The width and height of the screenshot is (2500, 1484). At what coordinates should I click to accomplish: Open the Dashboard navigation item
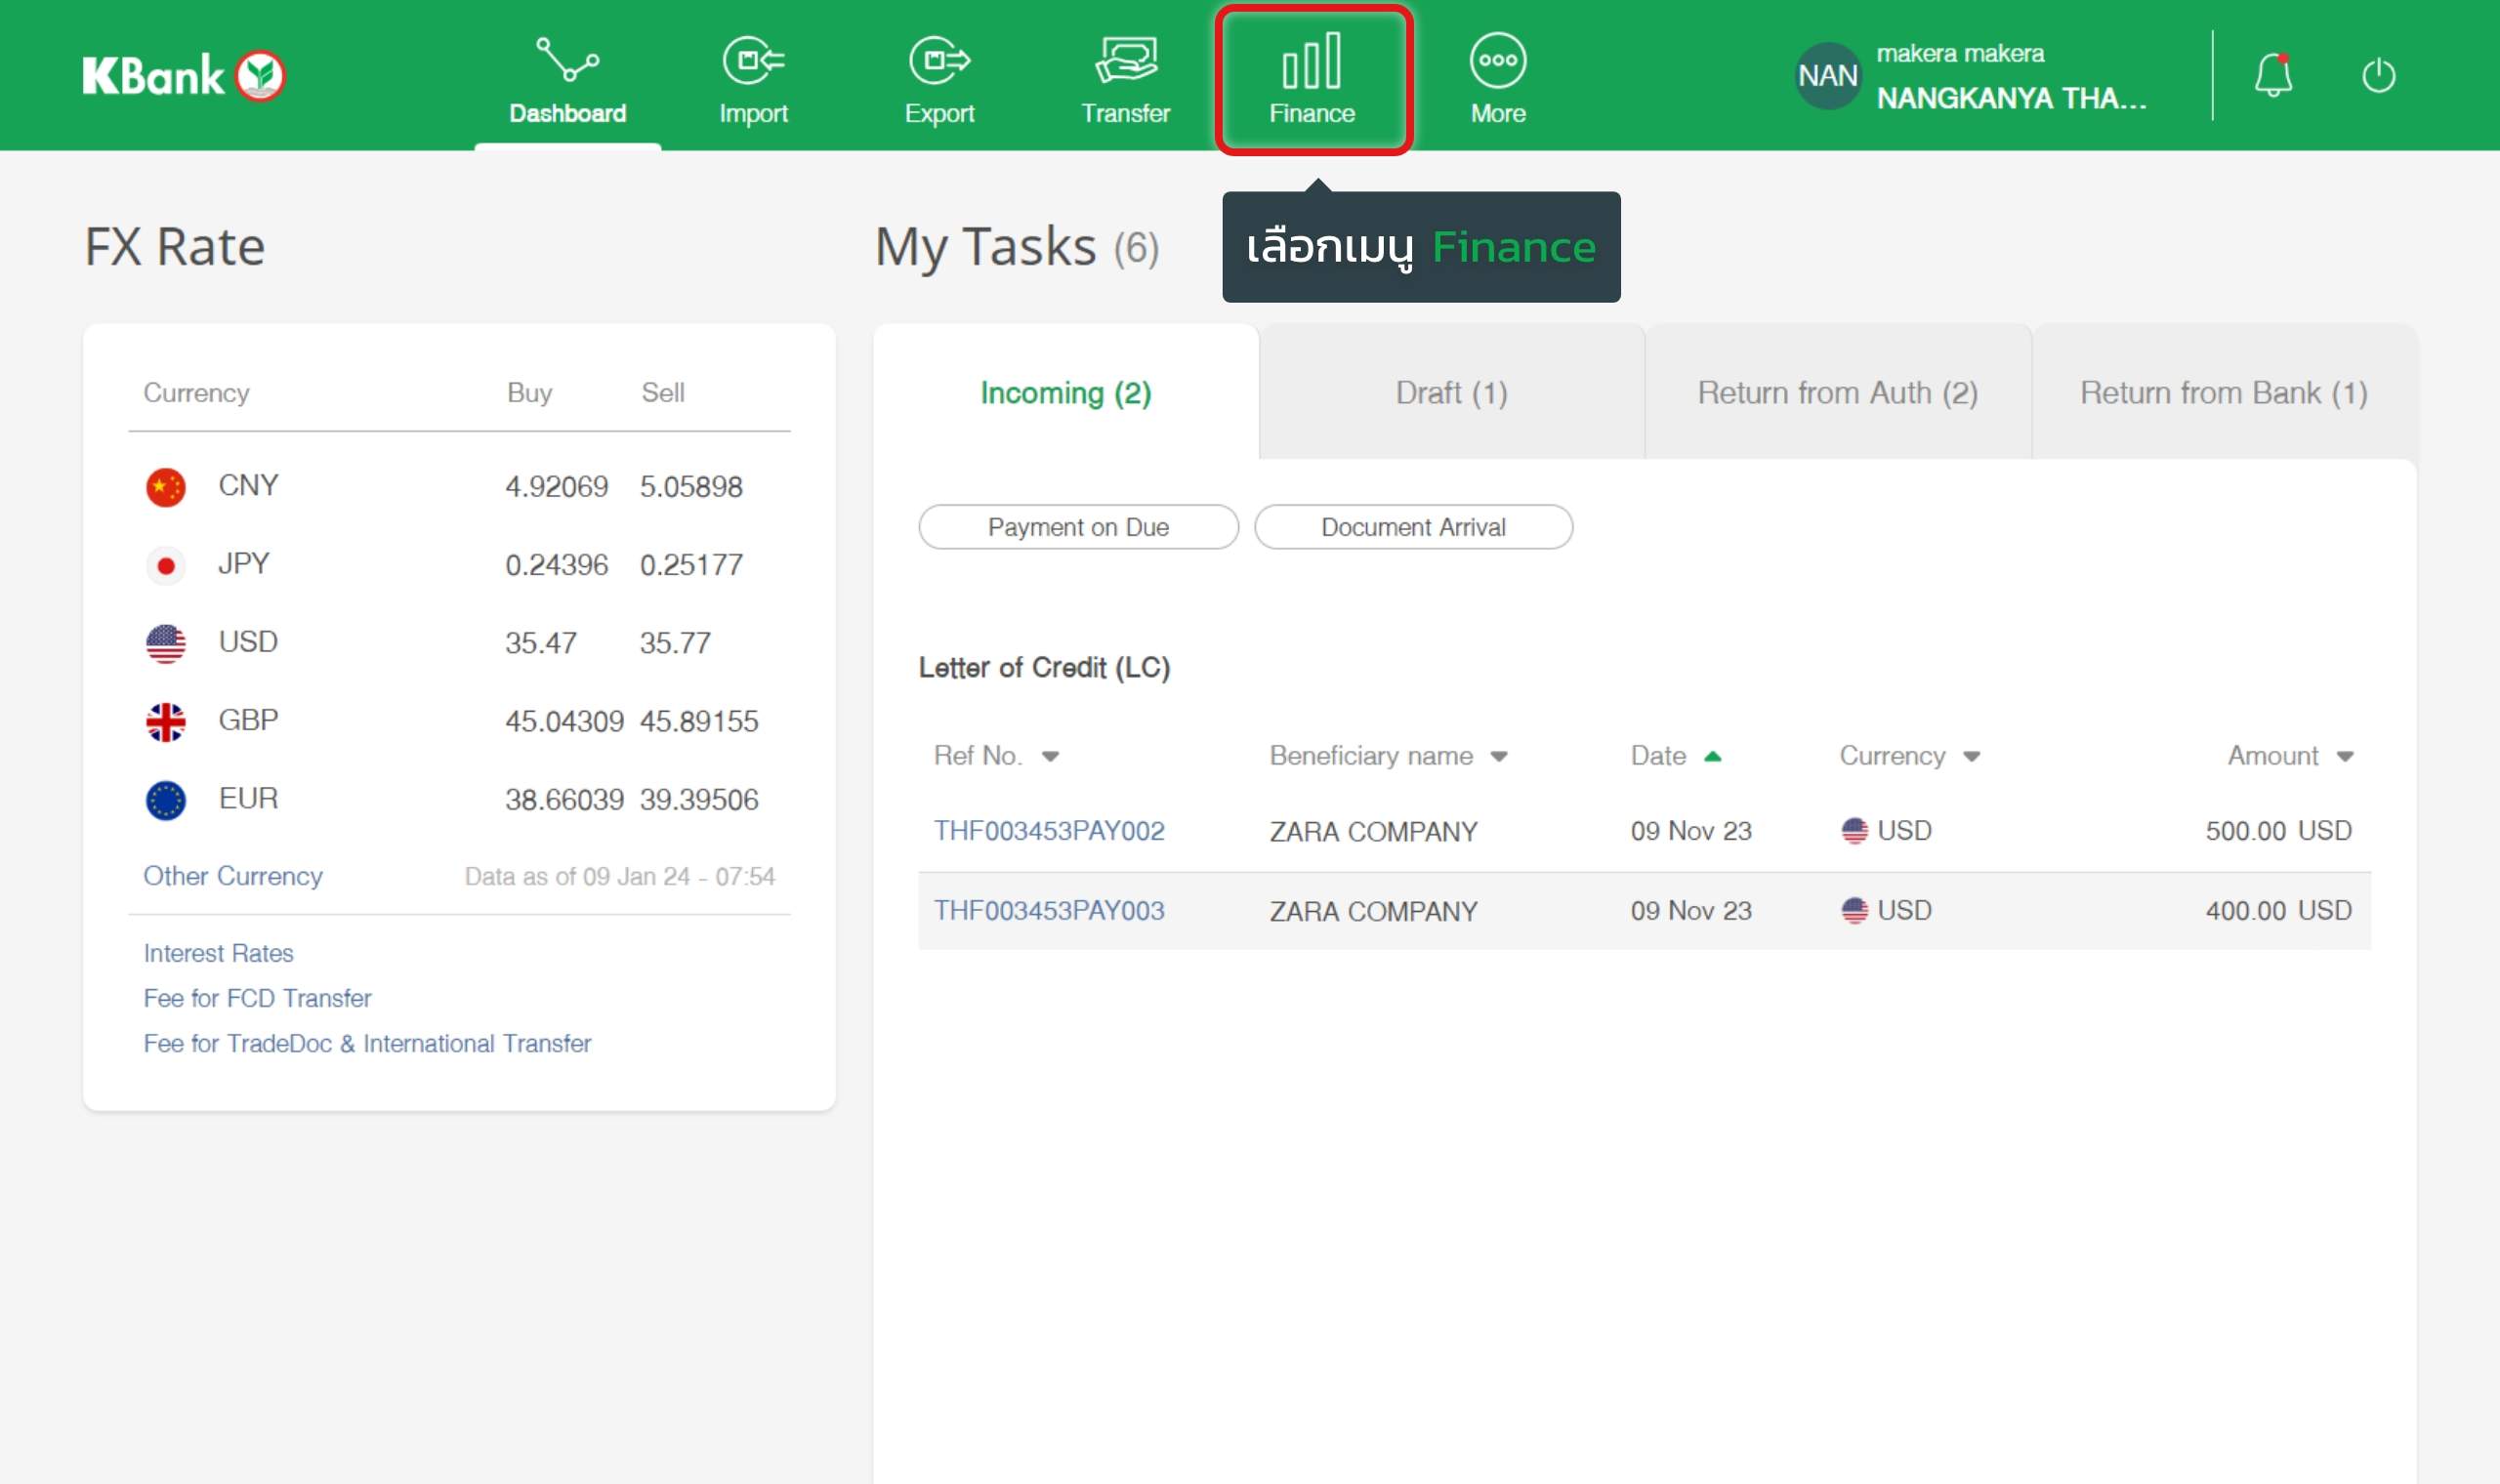pyautogui.click(x=567, y=80)
